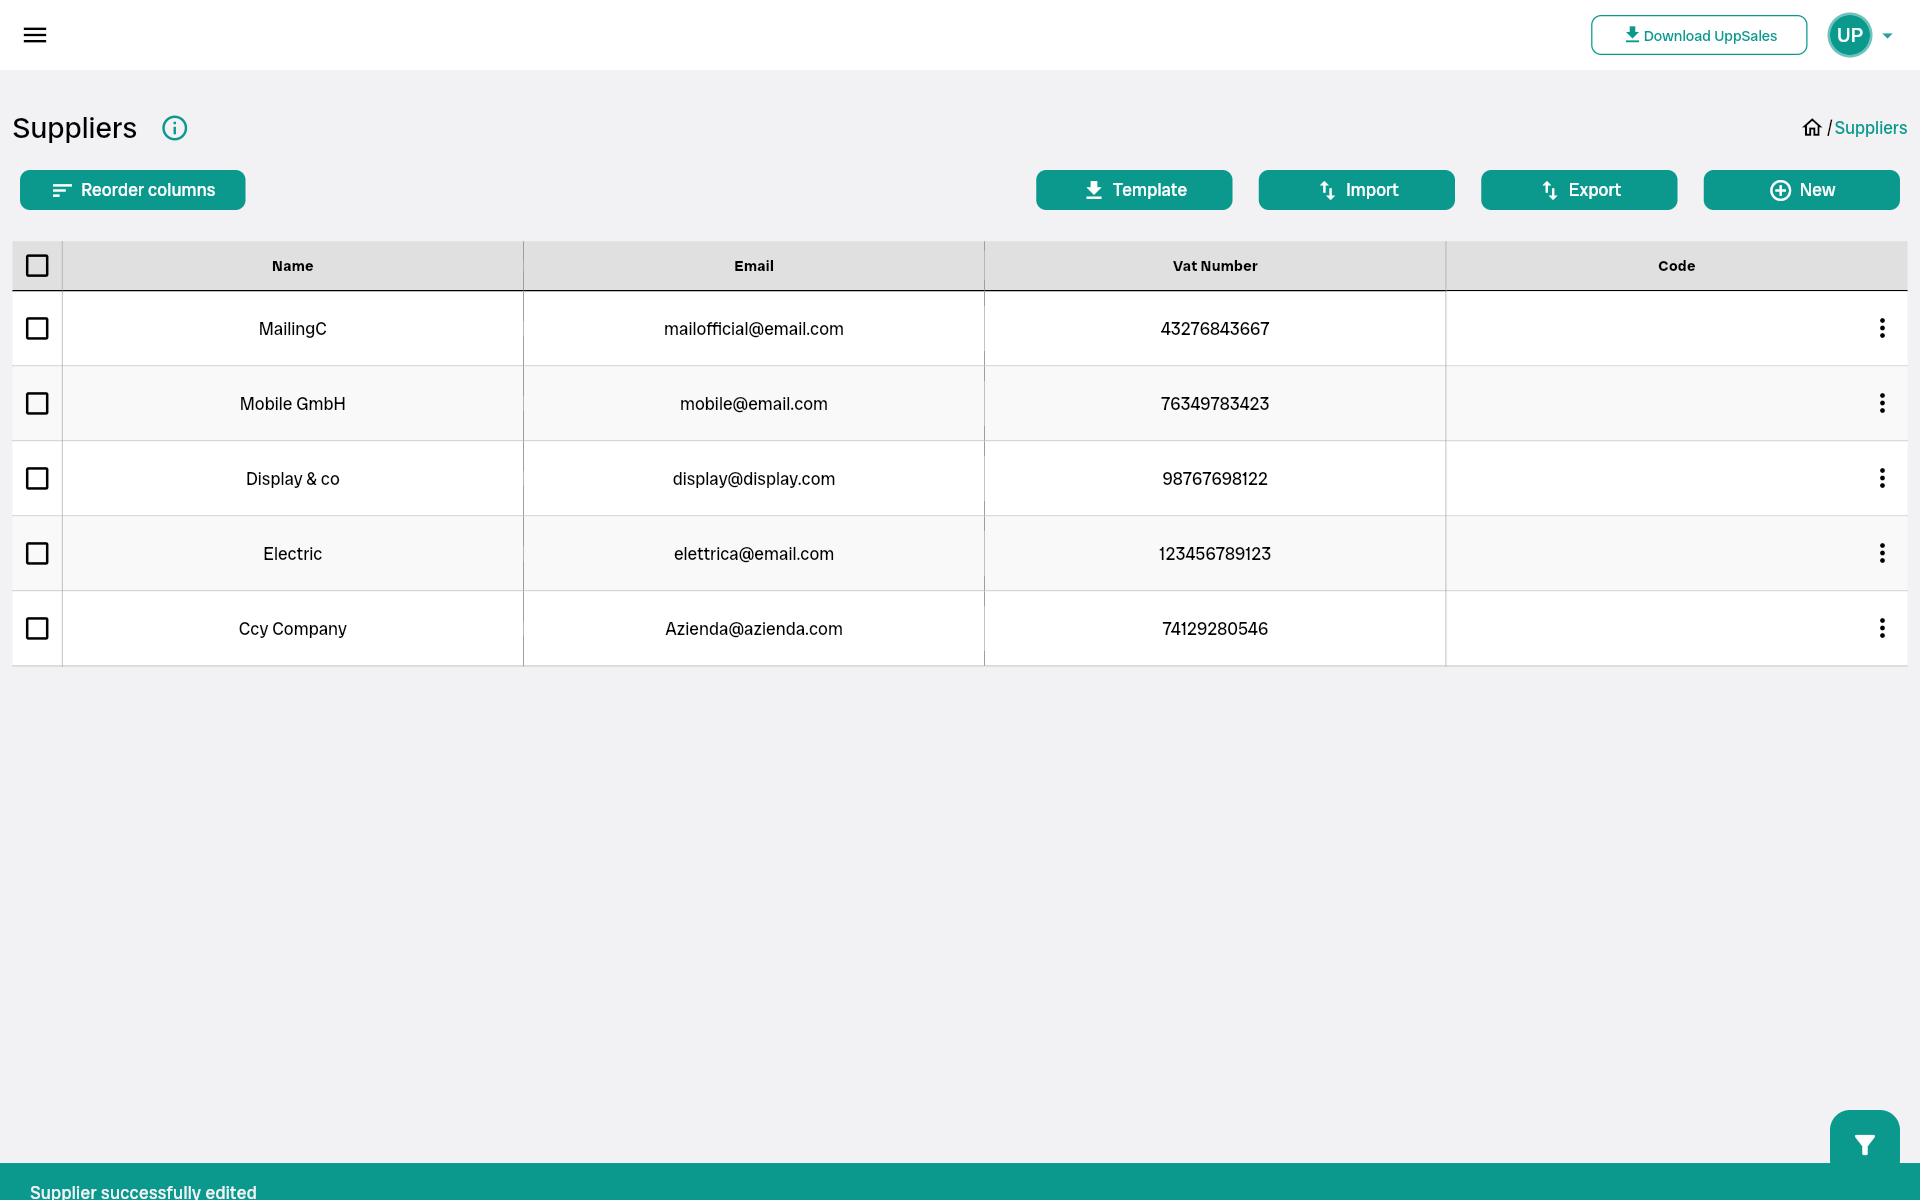Image resolution: width=1920 pixels, height=1200 pixels.
Task: Click the home icon in the breadcrumb
Action: 1811,128
